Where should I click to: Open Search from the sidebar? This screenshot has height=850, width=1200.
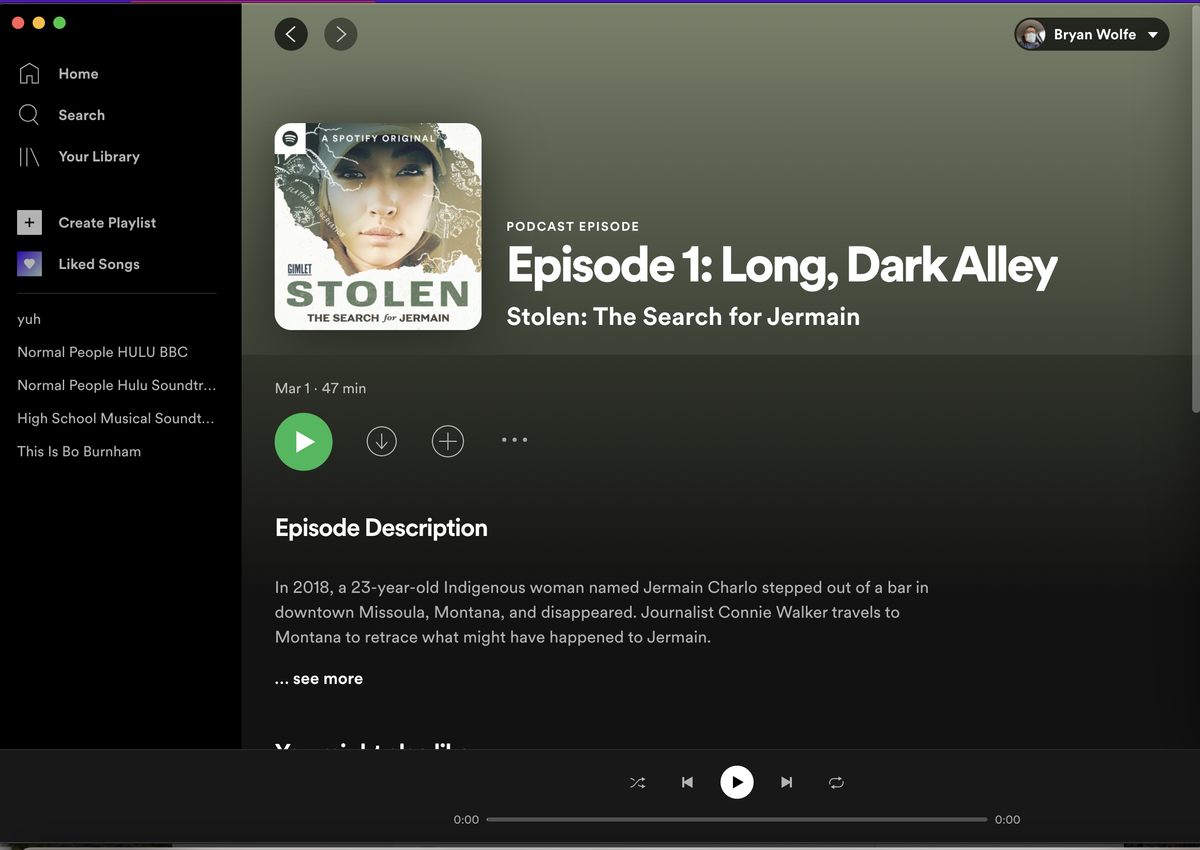click(80, 115)
